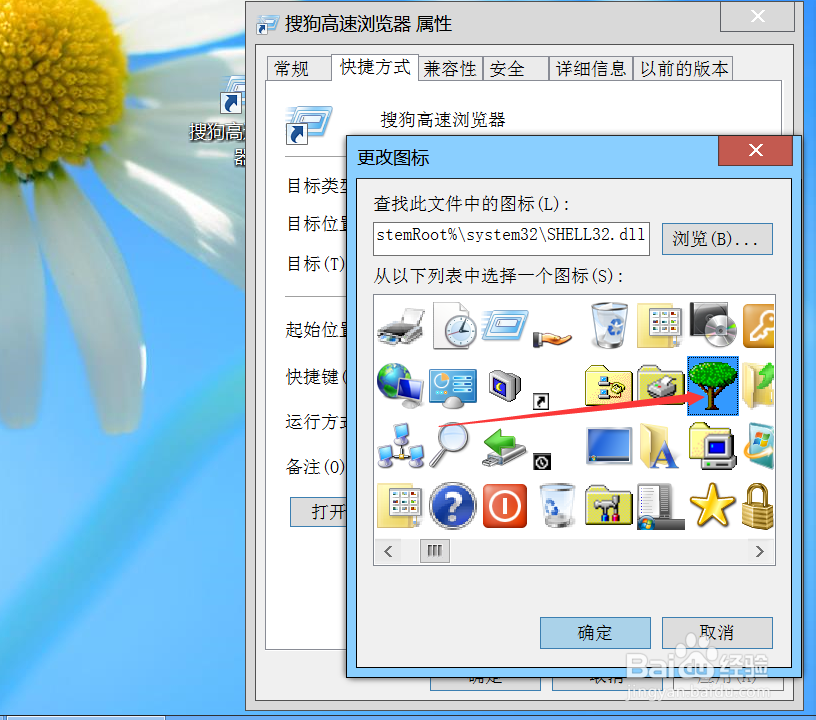Select the CD drive disc icon
This screenshot has height=720, width=816.
[x=713, y=325]
